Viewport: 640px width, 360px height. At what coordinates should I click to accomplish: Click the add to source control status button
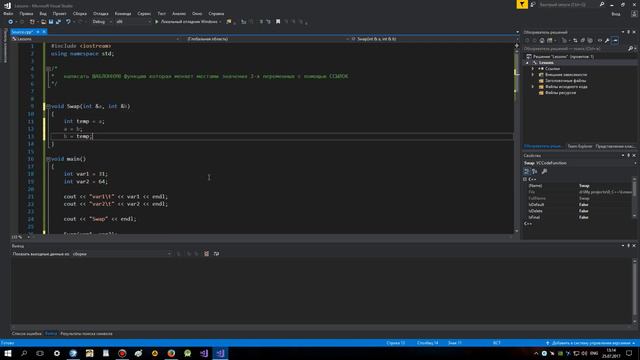point(590,343)
